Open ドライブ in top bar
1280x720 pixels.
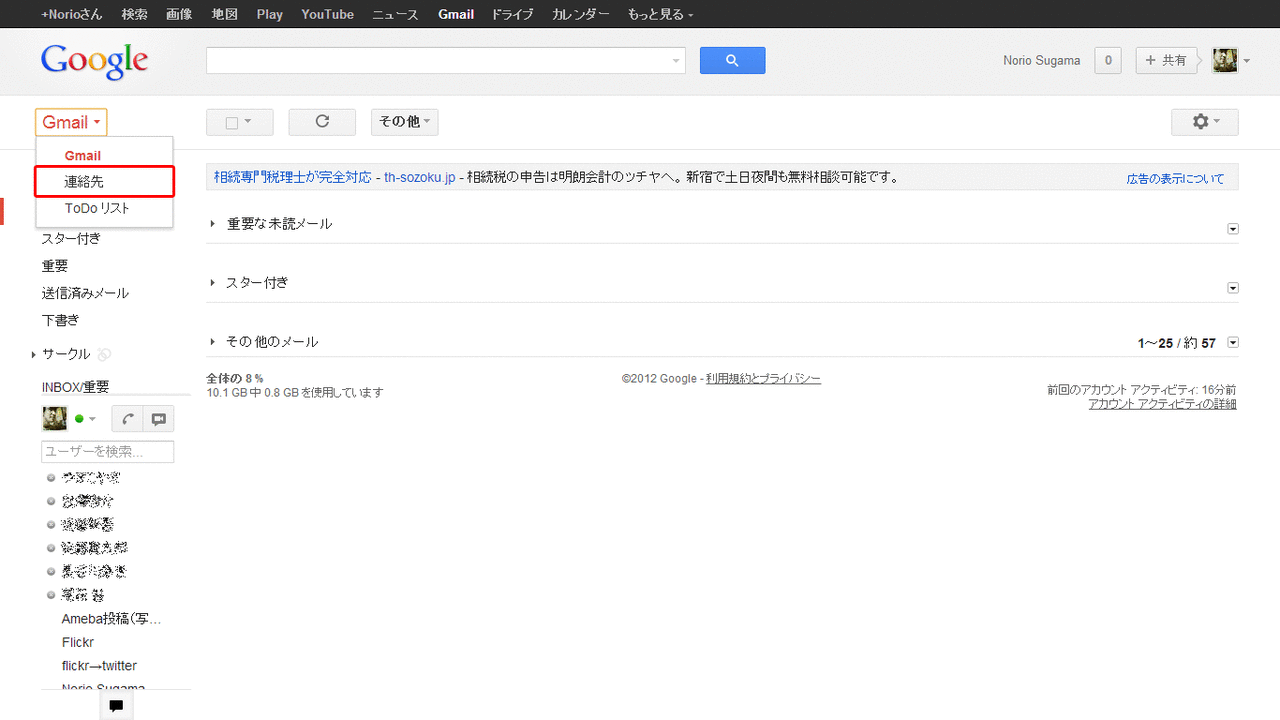[512, 14]
